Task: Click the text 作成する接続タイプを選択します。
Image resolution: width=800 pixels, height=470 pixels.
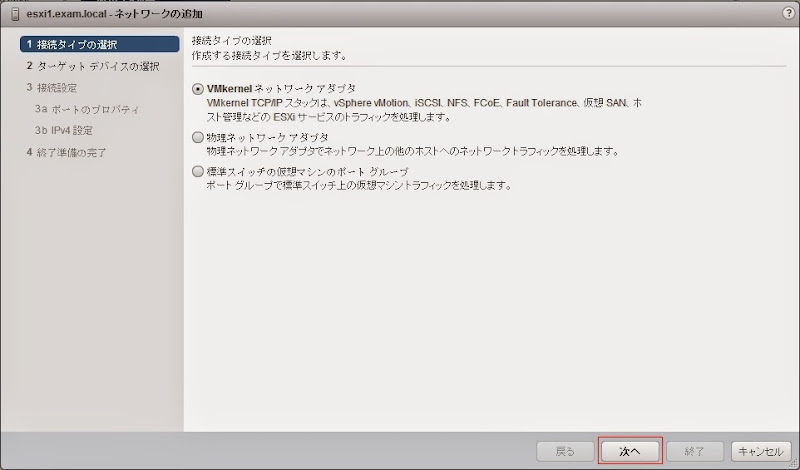Action: point(269,56)
